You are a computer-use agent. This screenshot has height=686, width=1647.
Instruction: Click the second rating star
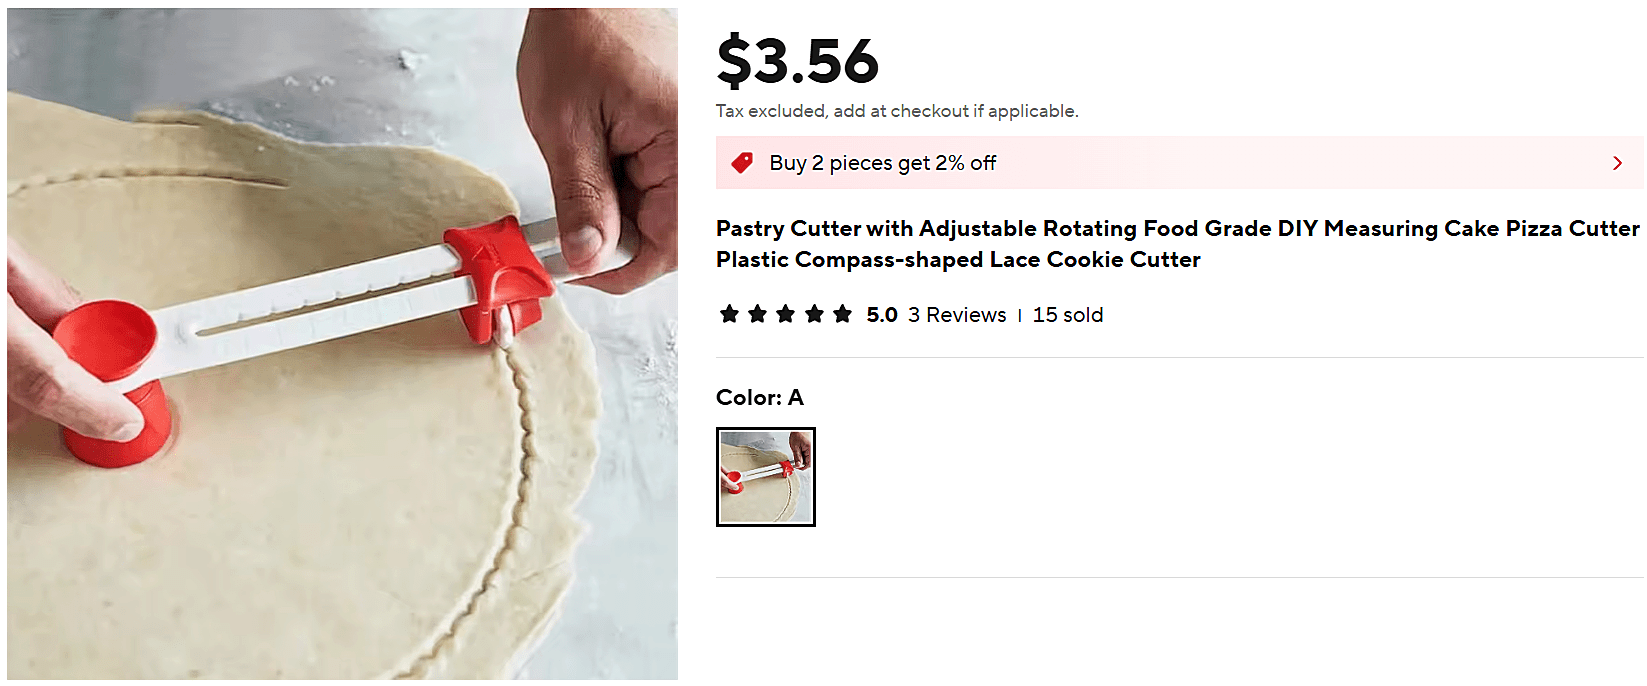758,315
